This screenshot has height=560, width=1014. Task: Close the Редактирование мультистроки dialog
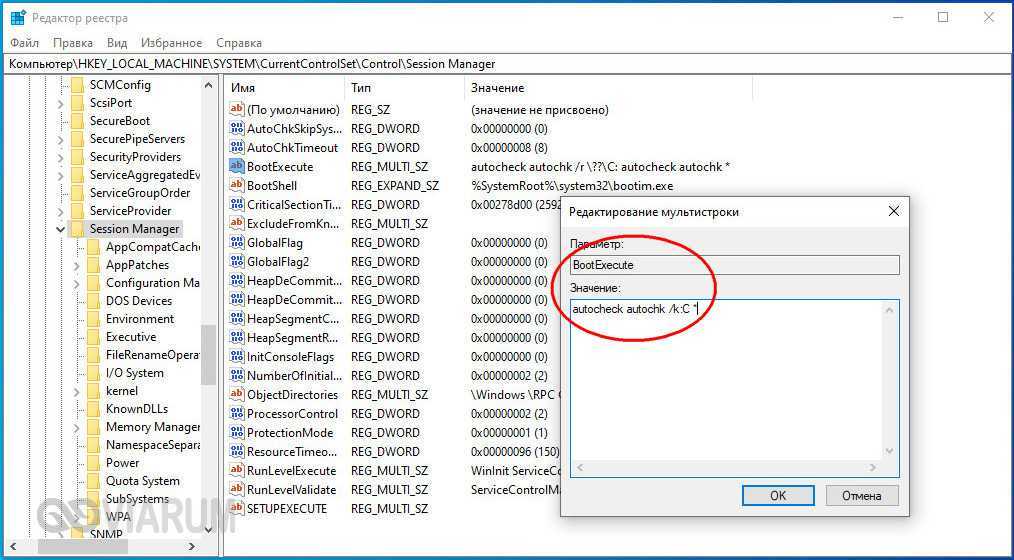894,211
